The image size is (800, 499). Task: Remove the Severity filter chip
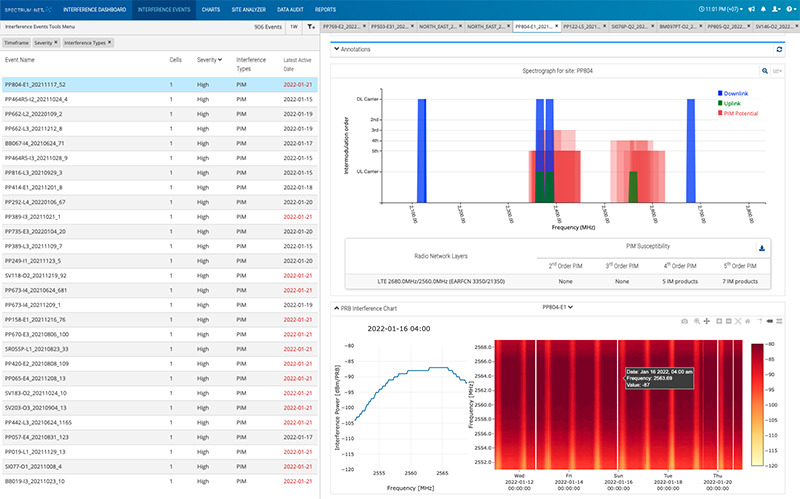(x=56, y=42)
